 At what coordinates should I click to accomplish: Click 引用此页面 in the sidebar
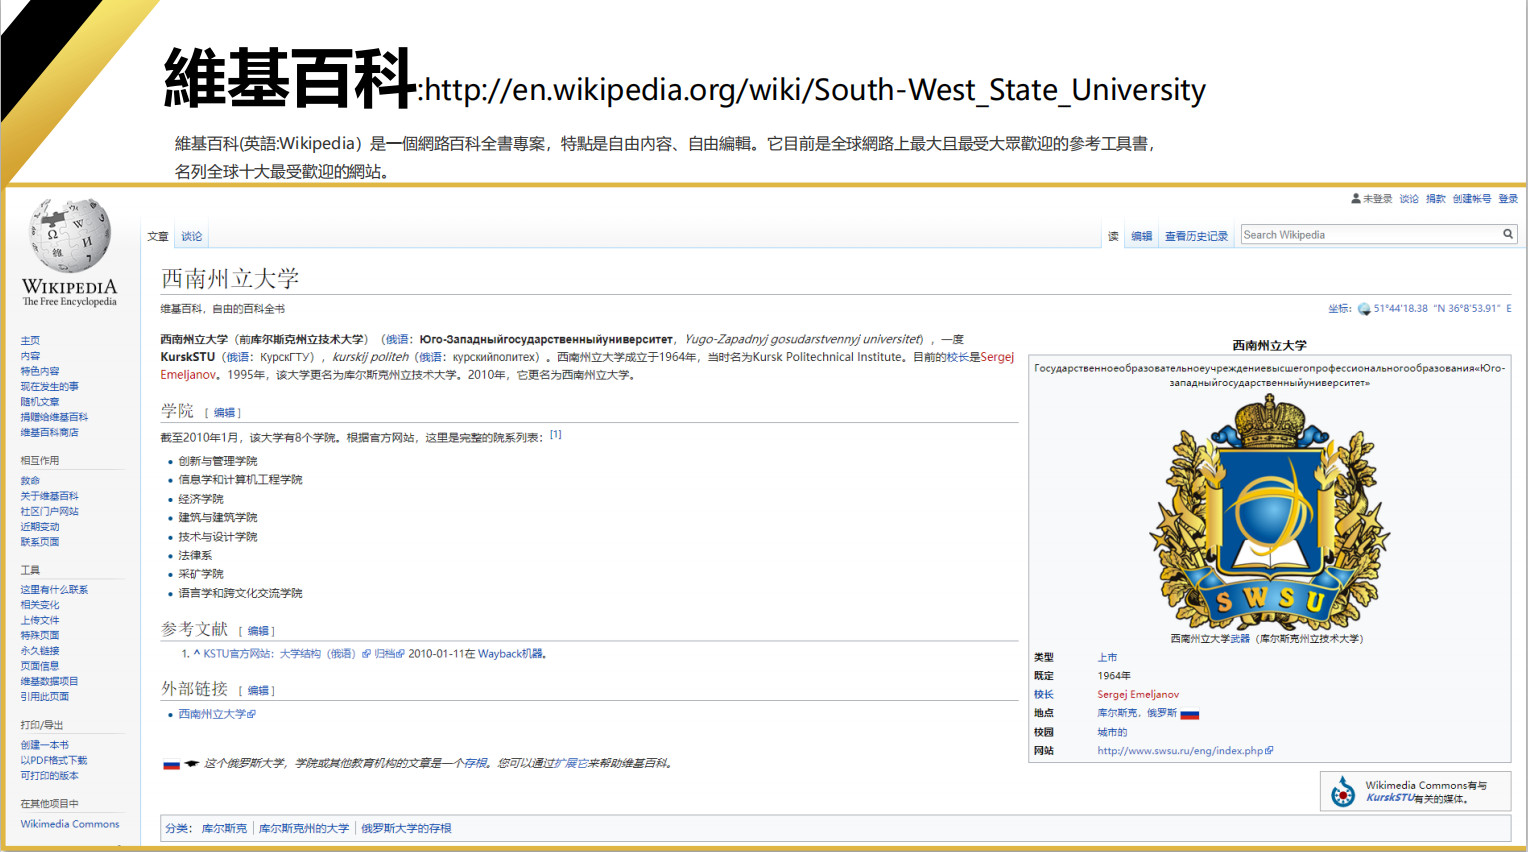click(45, 697)
